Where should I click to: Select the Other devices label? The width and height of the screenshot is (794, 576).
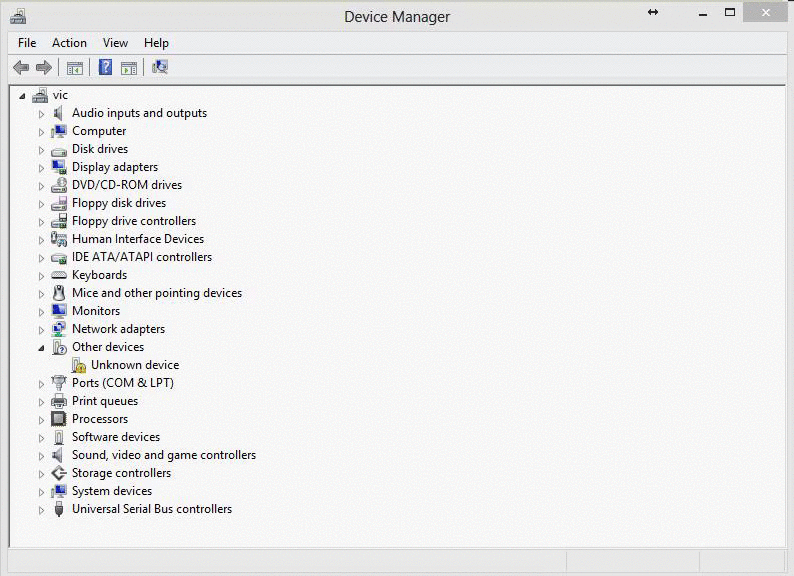(108, 347)
